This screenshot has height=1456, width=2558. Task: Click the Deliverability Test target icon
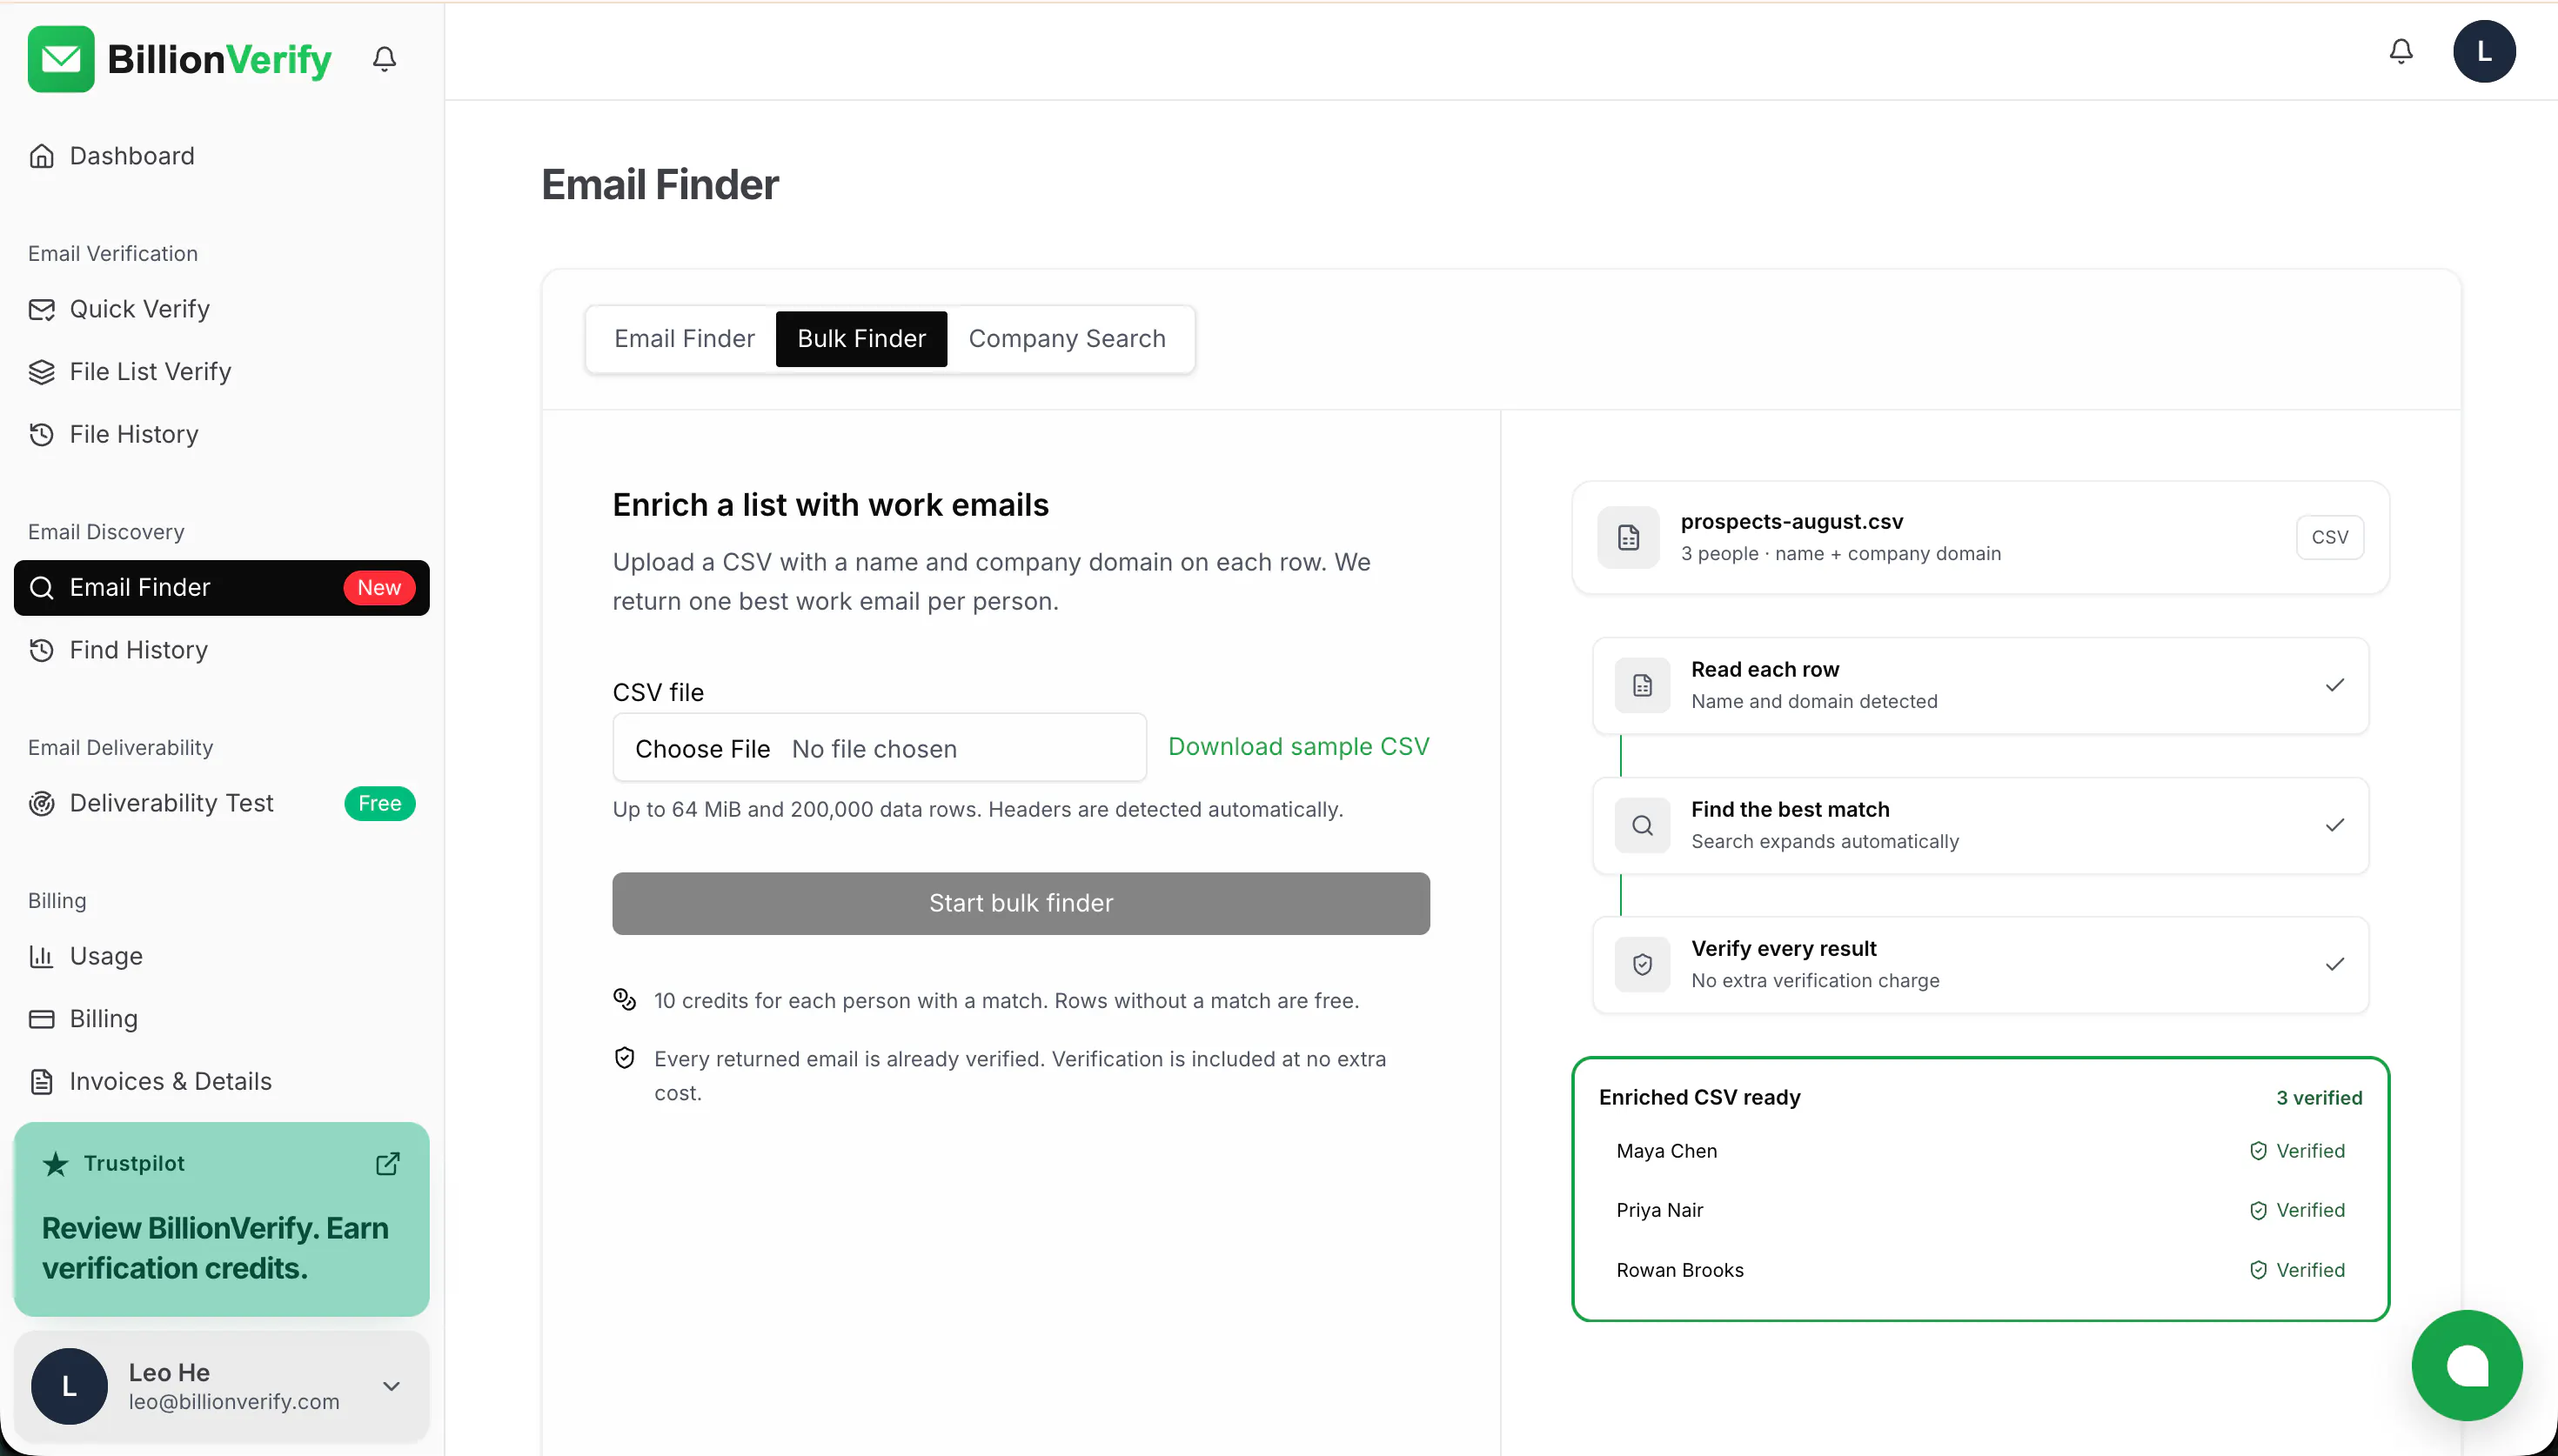point(42,803)
